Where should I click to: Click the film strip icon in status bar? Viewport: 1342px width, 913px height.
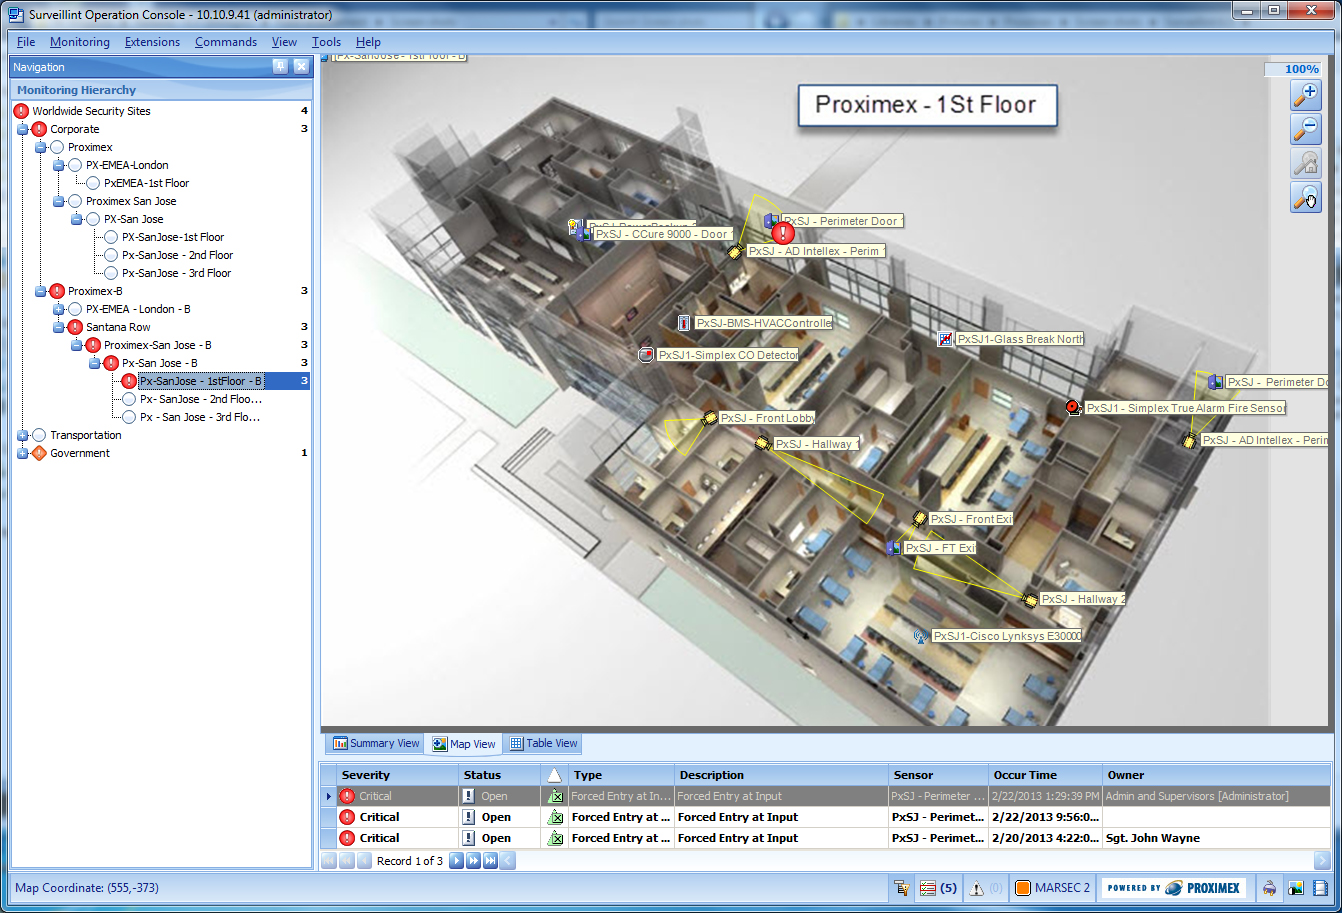[x=1321, y=887]
